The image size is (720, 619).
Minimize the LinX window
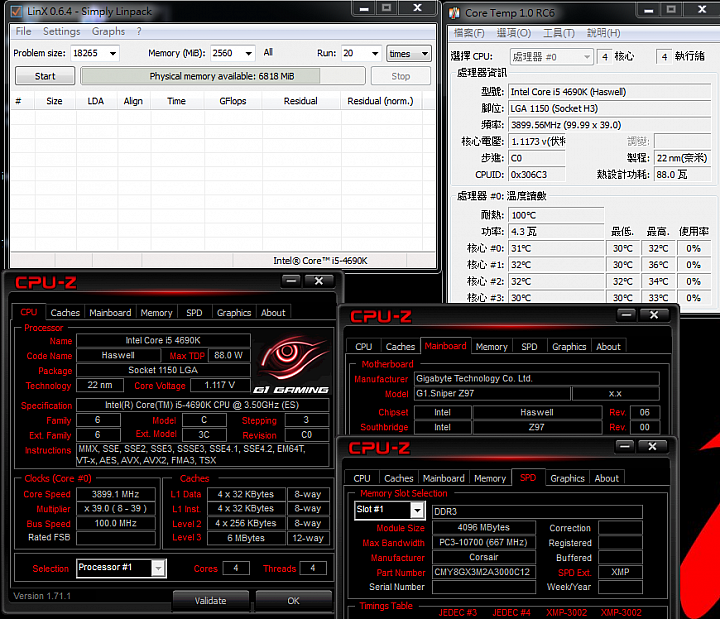[364, 8]
